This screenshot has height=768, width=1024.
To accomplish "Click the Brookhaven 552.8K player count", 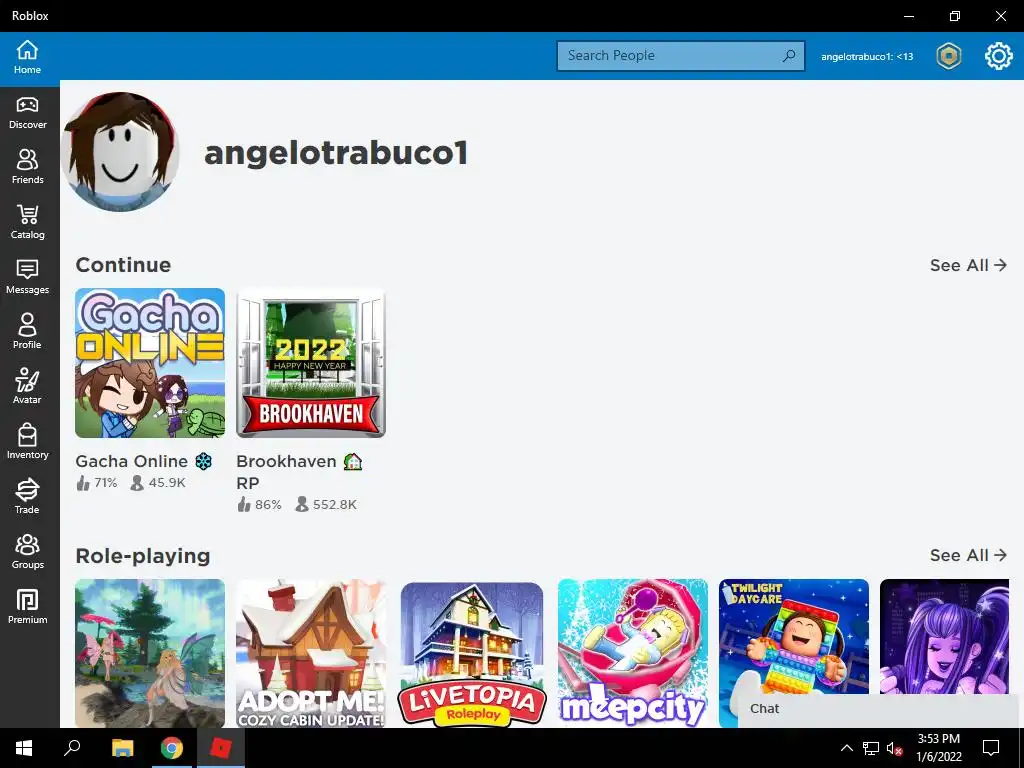I will [326, 504].
